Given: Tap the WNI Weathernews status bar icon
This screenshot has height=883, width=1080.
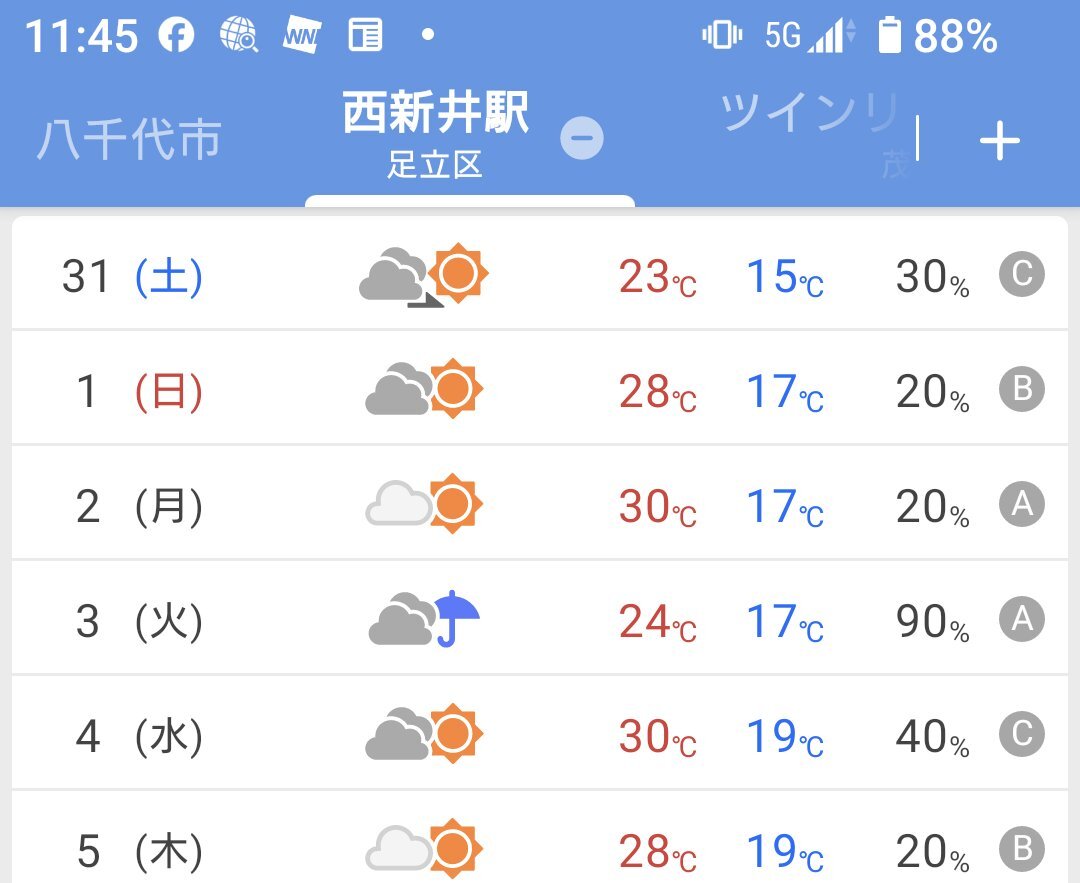Looking at the screenshot, I should [302, 34].
